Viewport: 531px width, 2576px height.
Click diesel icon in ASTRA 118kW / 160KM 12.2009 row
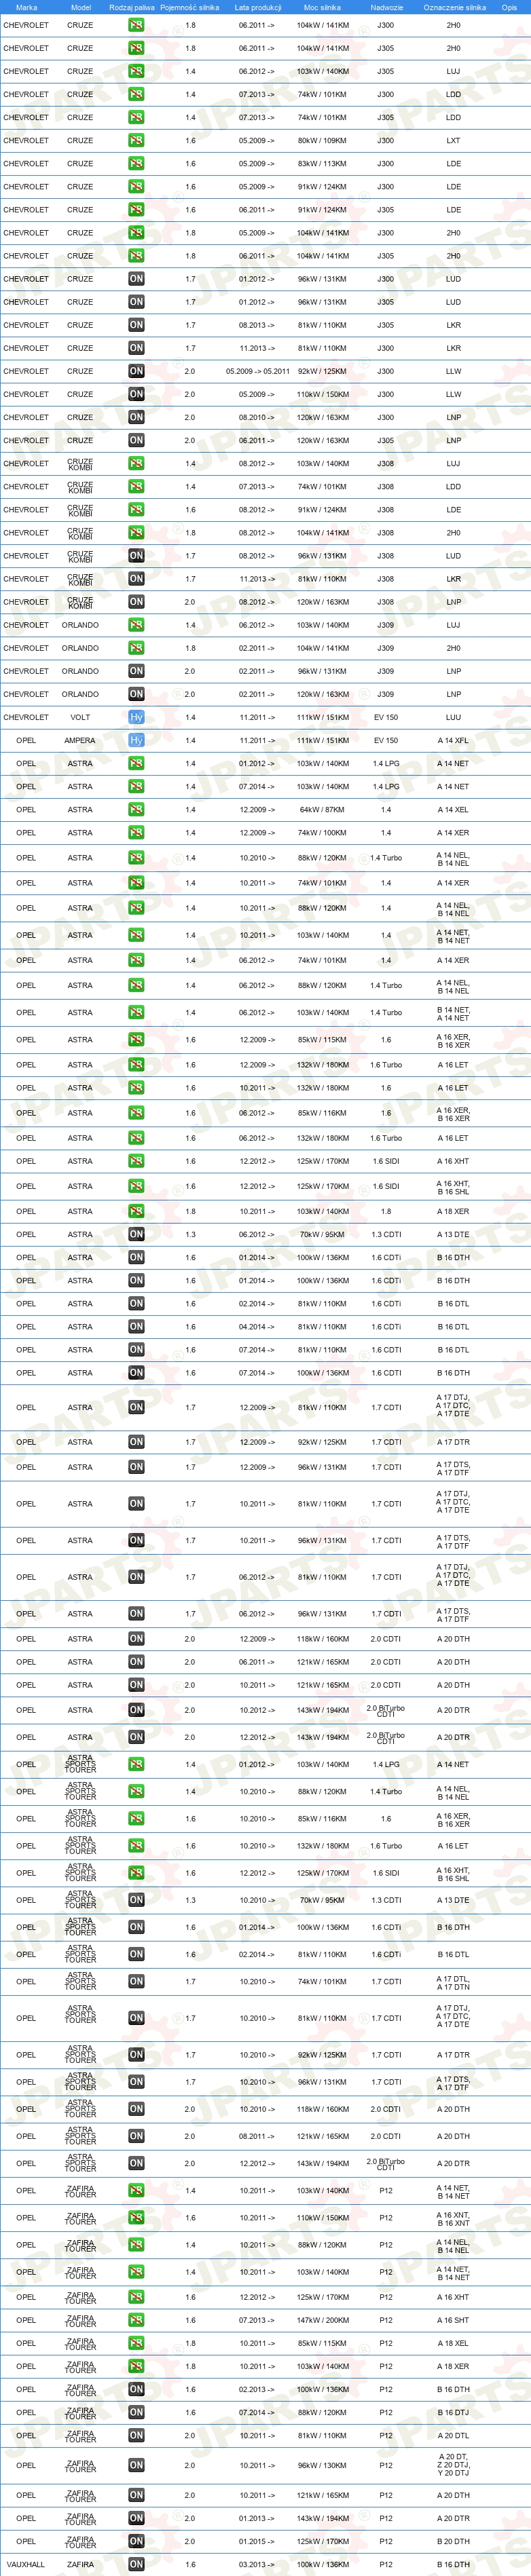136,1639
